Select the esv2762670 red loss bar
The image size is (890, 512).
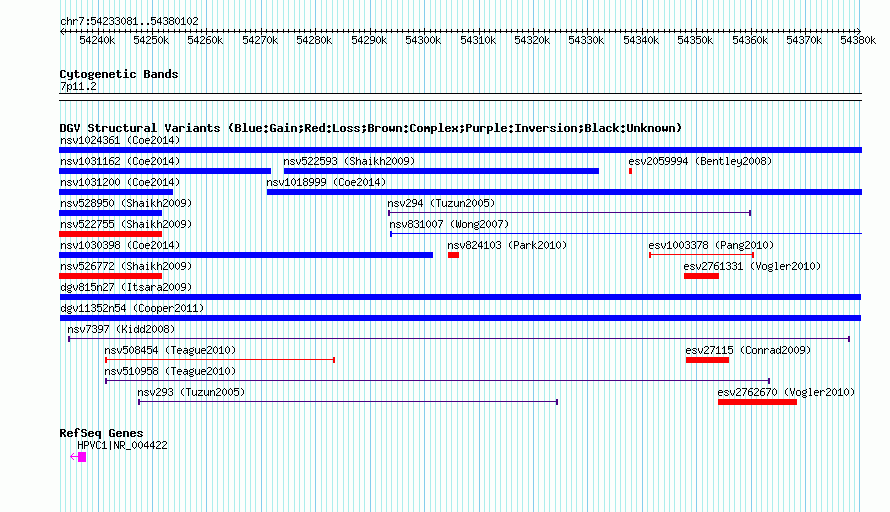pos(757,402)
